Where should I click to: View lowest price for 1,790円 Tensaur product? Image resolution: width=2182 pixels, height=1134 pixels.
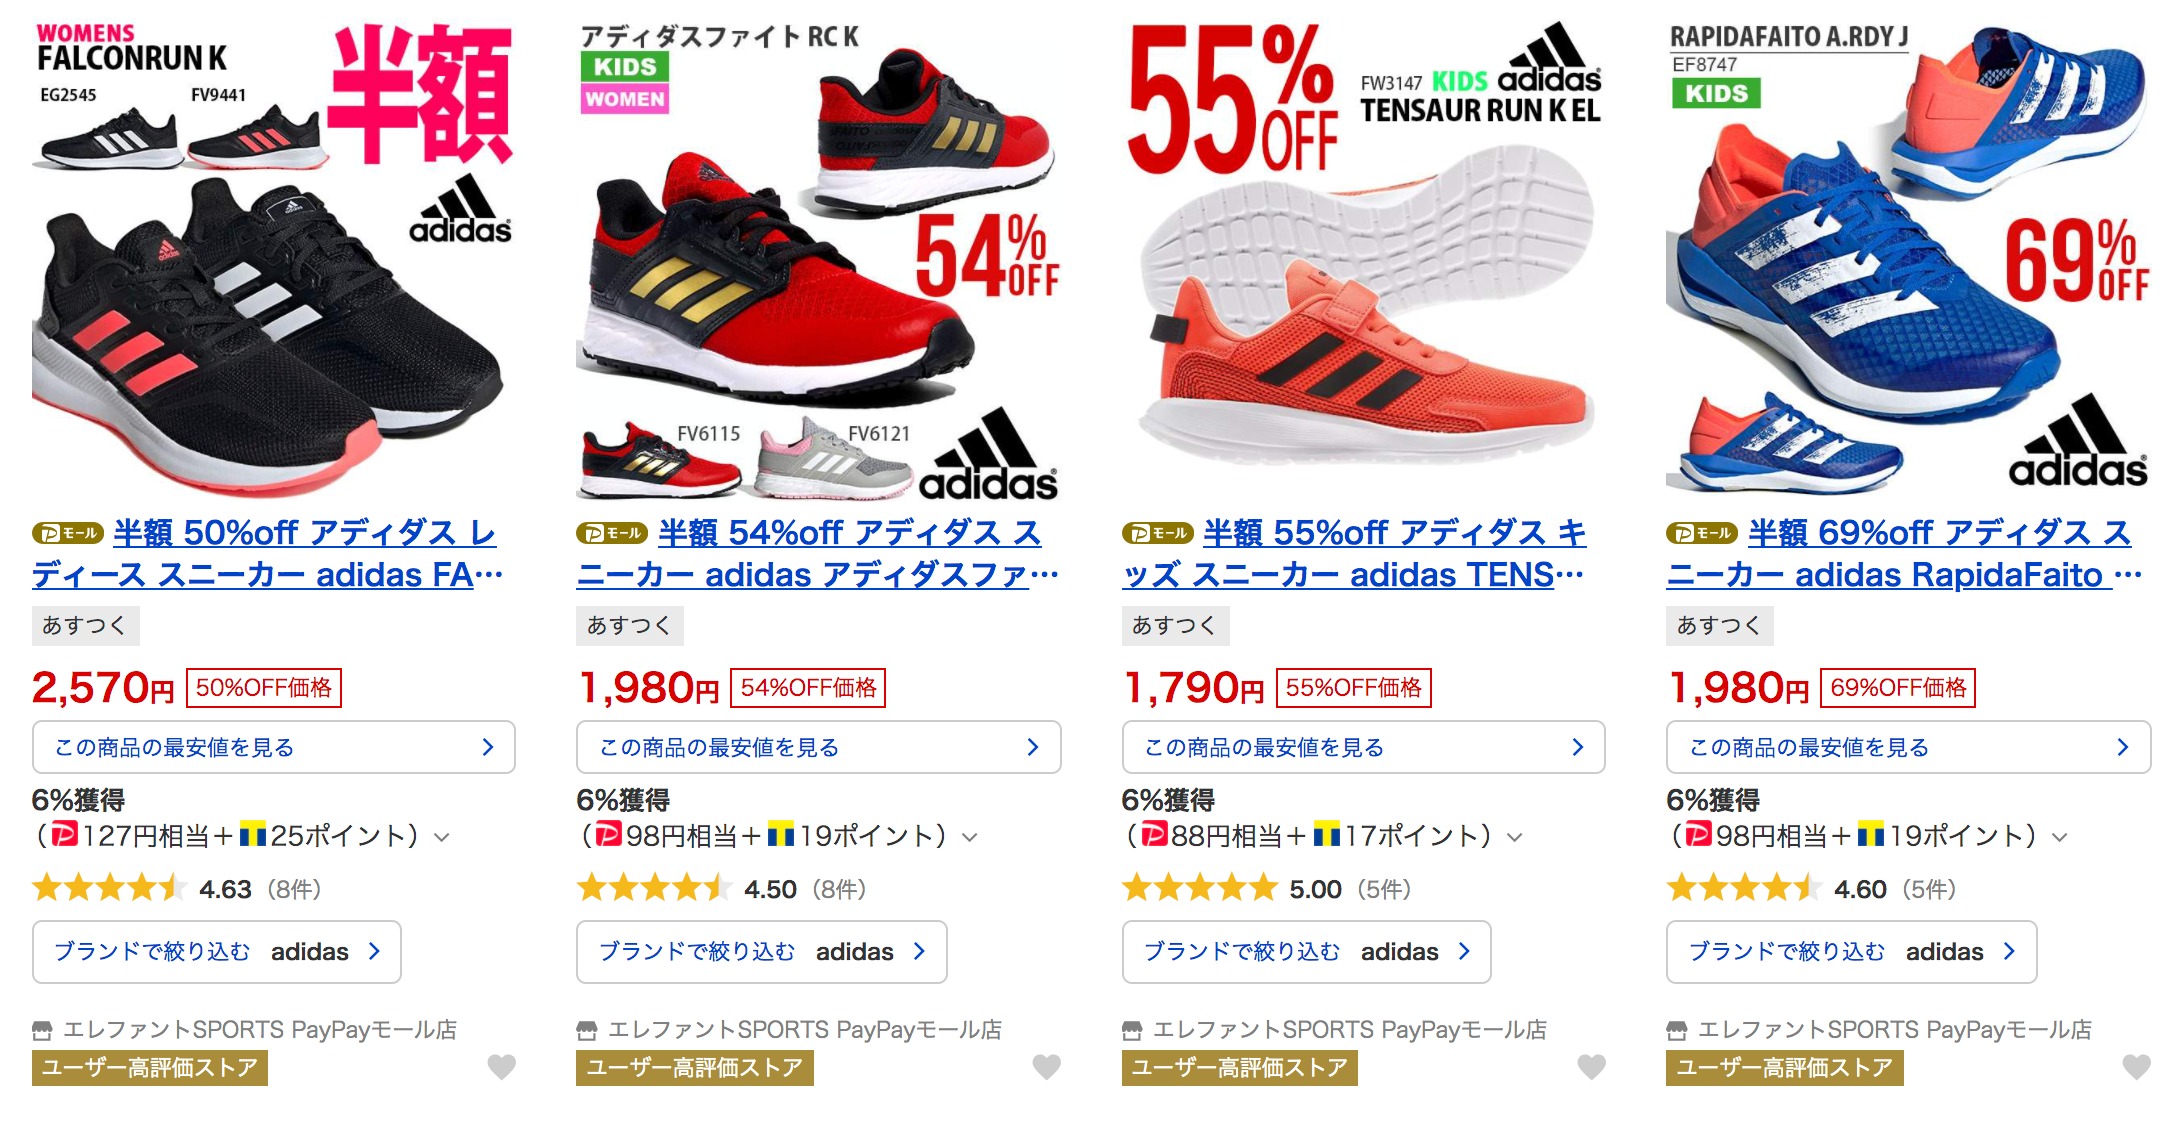point(1364,747)
